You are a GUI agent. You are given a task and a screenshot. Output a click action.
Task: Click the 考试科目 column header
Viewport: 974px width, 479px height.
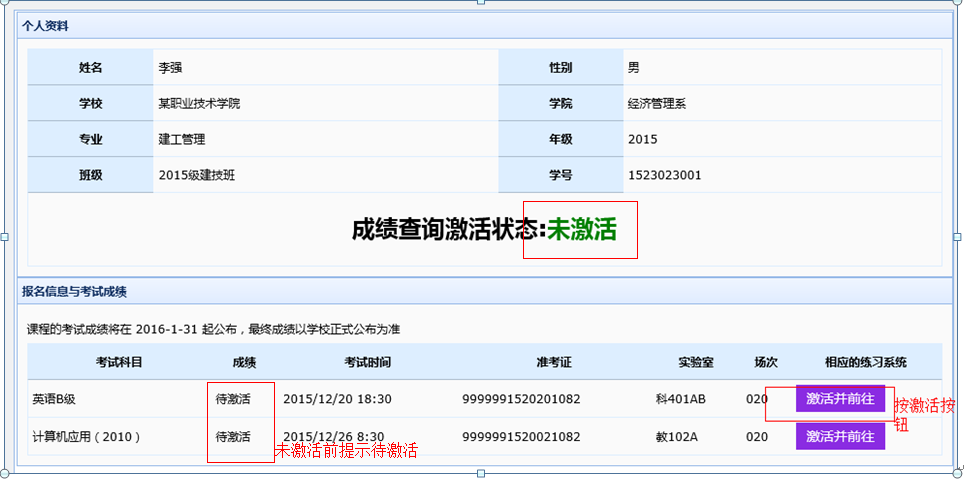tap(119, 362)
